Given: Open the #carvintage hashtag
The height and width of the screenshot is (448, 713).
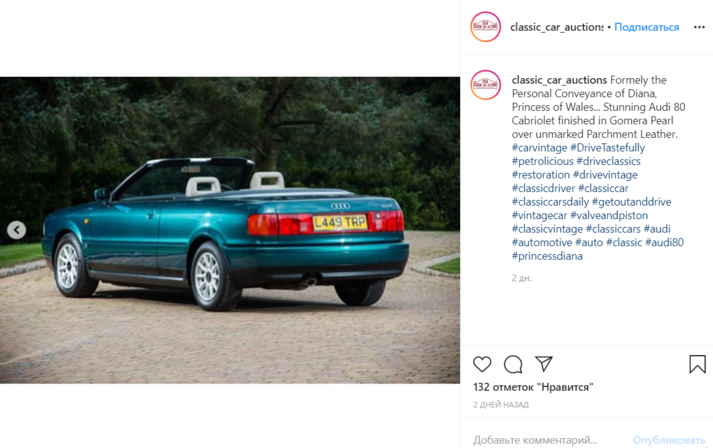Looking at the screenshot, I should pos(539,148).
